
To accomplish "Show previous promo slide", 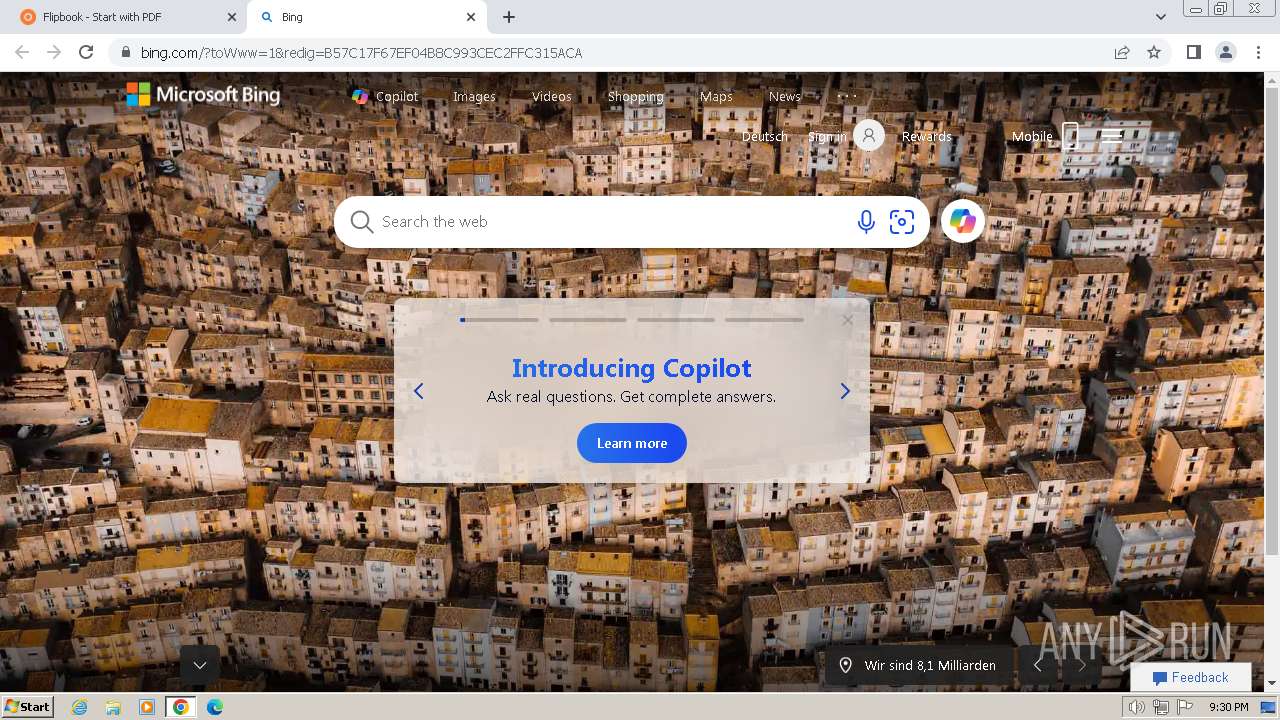I will (x=419, y=391).
